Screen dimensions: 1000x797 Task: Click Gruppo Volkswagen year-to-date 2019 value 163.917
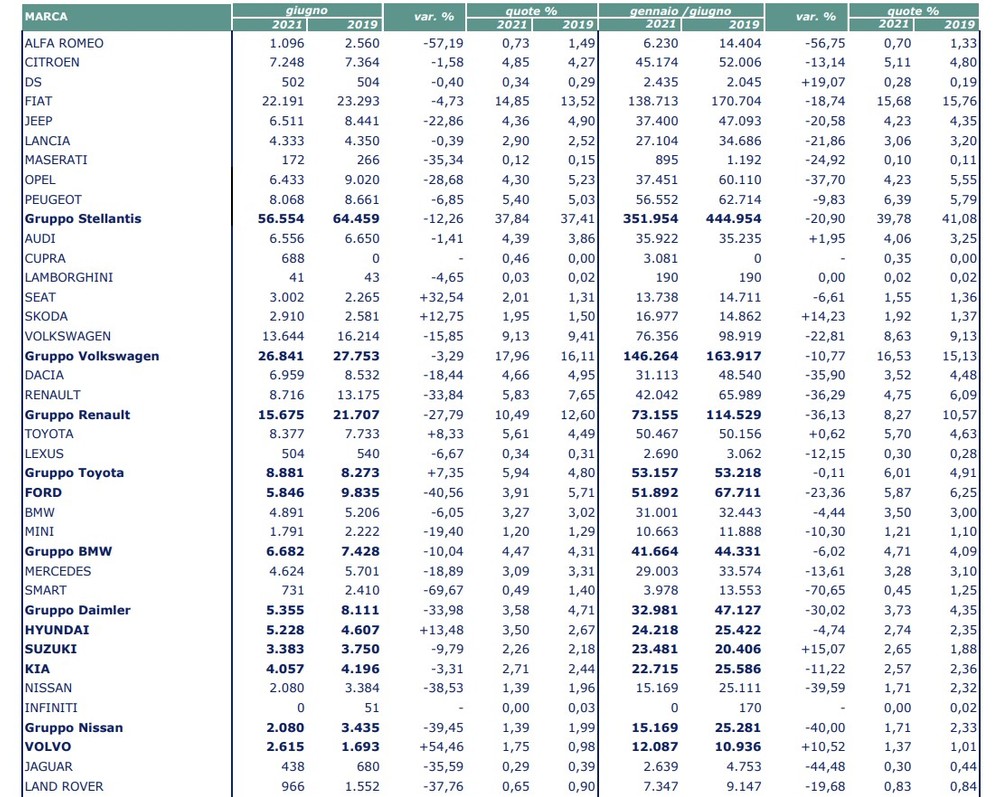pos(733,356)
